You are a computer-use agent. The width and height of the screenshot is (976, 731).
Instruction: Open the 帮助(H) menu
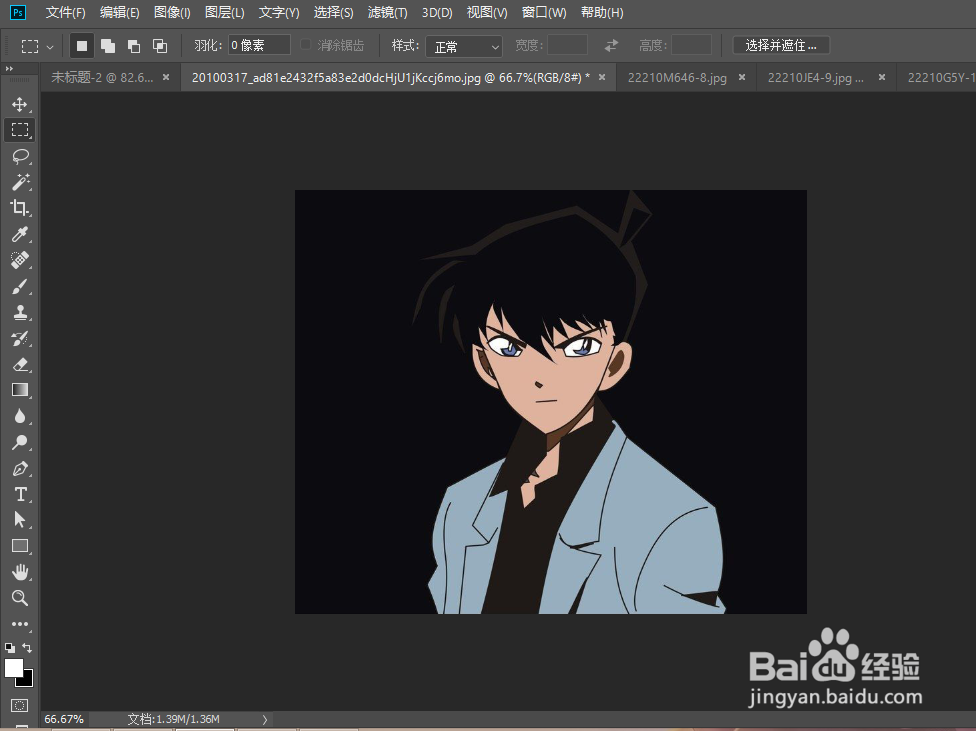602,12
